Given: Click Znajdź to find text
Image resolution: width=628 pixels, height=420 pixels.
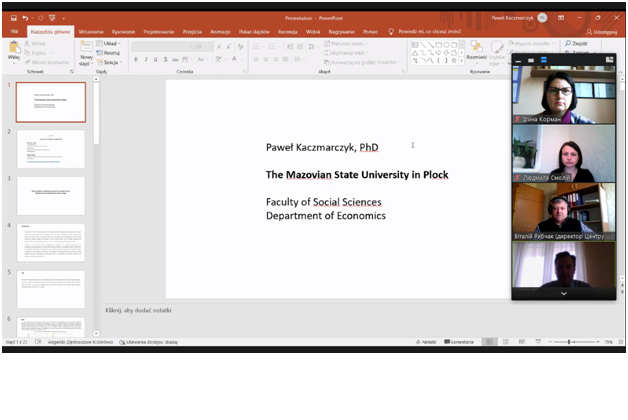Looking at the screenshot, I should click(x=576, y=43).
